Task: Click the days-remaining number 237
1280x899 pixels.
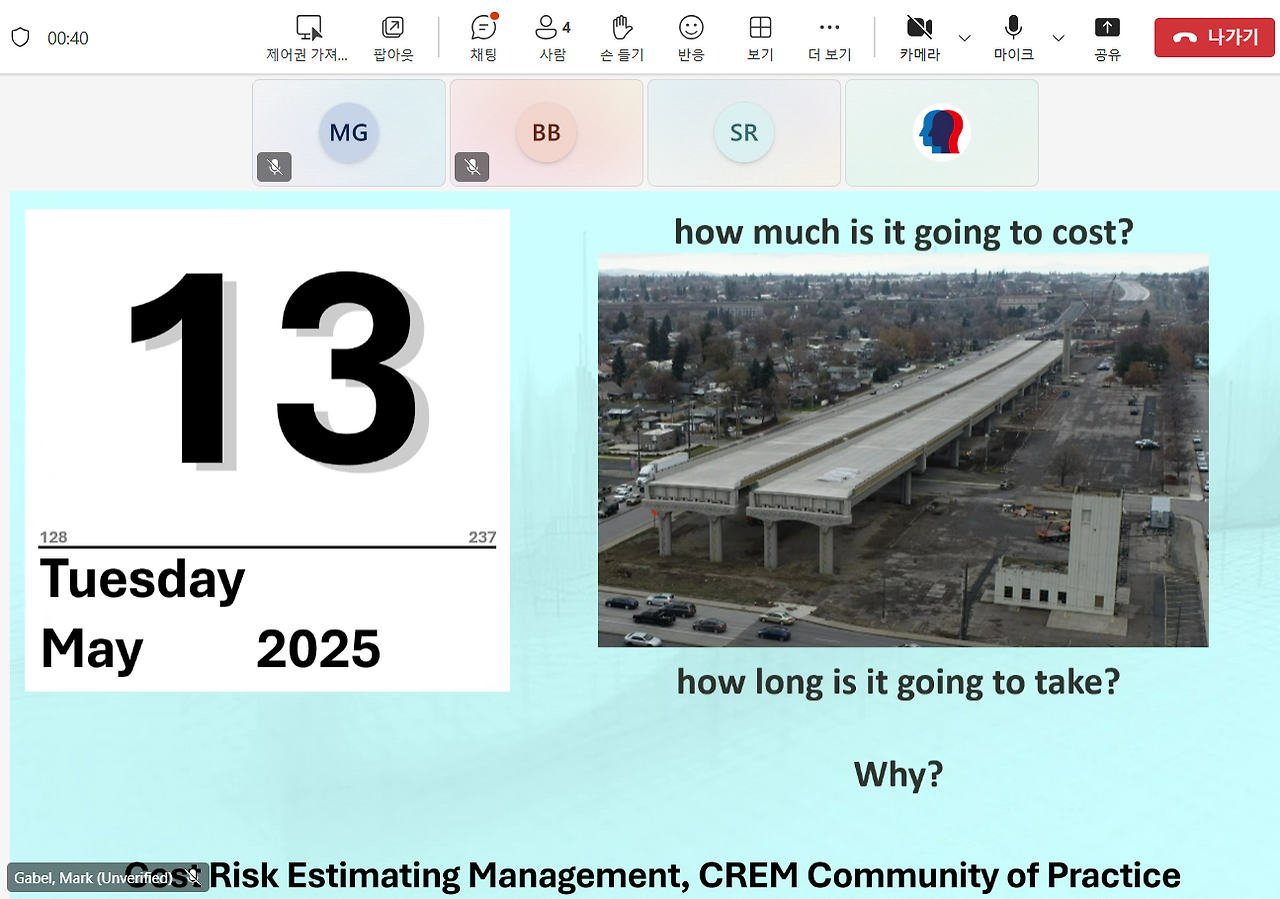Action: pos(482,537)
